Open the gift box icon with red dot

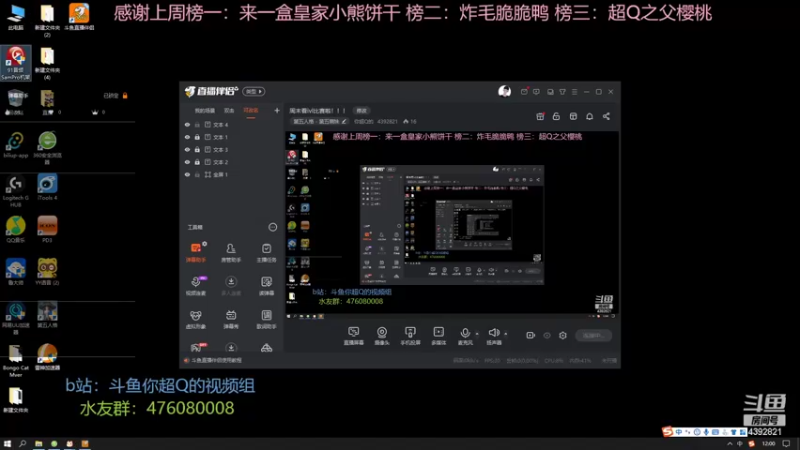coord(540,116)
